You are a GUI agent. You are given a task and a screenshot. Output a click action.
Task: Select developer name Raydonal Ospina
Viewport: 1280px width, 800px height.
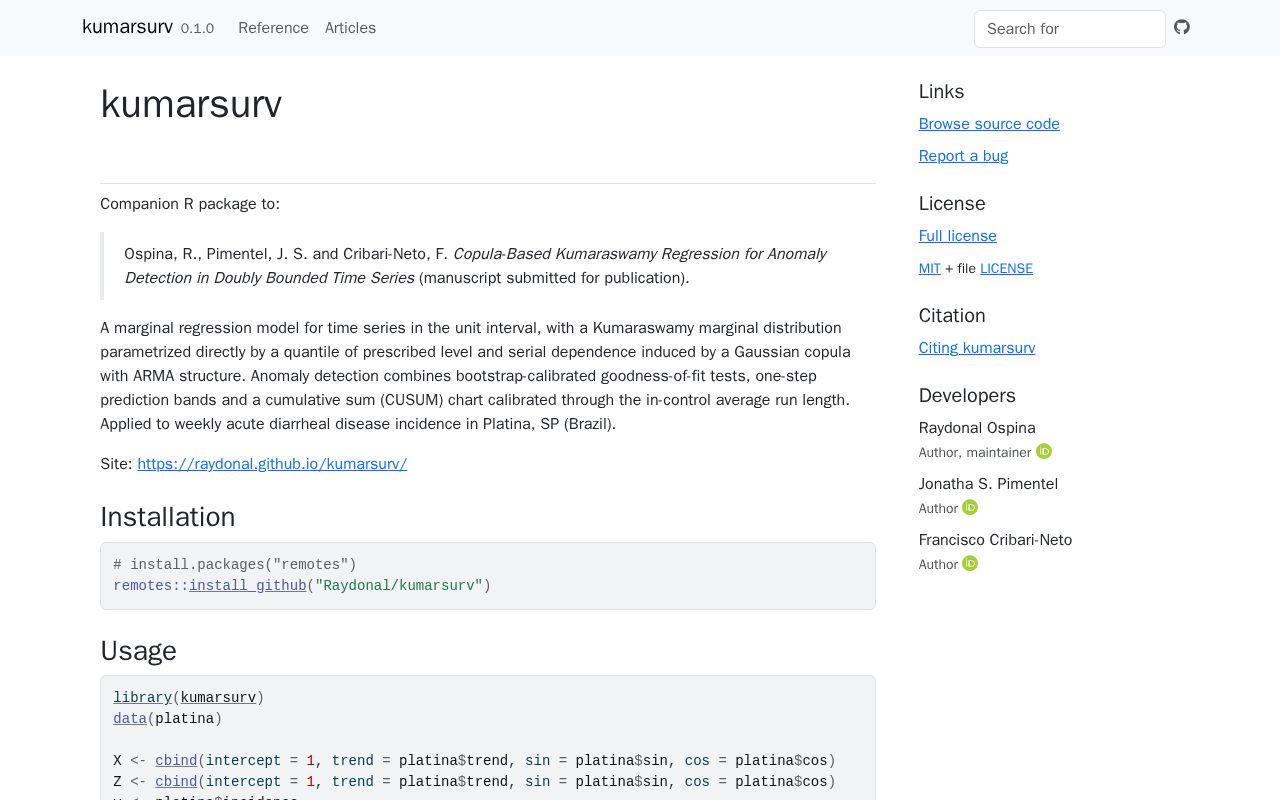coord(977,428)
